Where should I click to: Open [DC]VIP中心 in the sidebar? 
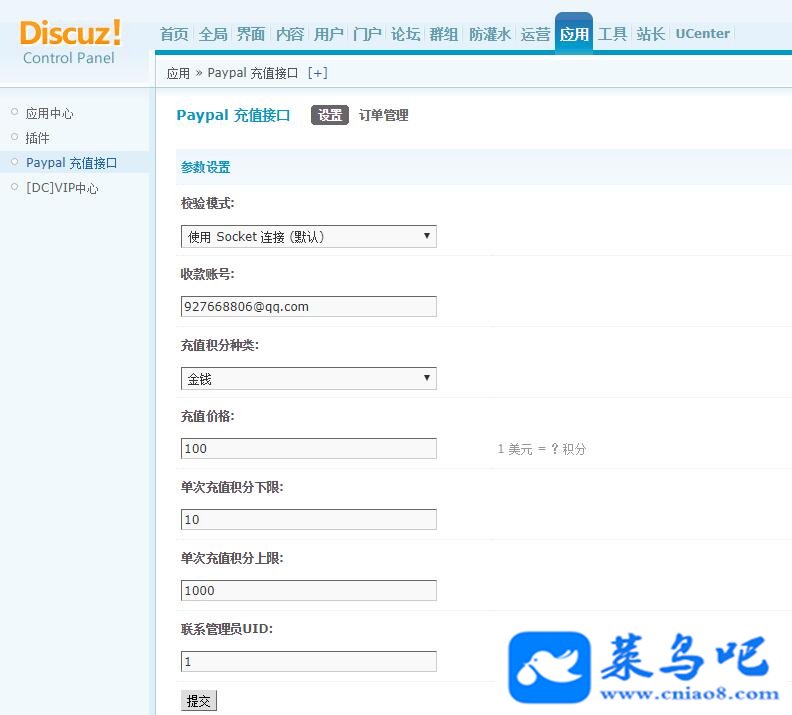(62, 188)
